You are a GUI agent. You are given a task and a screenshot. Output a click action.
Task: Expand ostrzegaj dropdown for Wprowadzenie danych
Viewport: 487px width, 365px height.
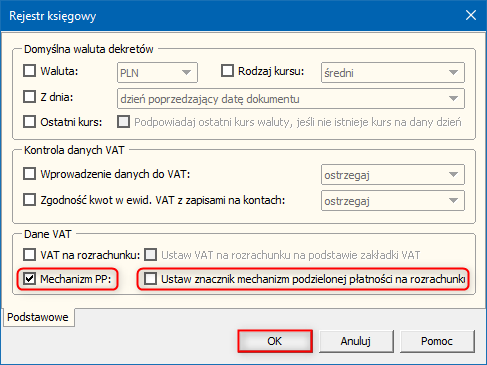[x=393, y=174]
